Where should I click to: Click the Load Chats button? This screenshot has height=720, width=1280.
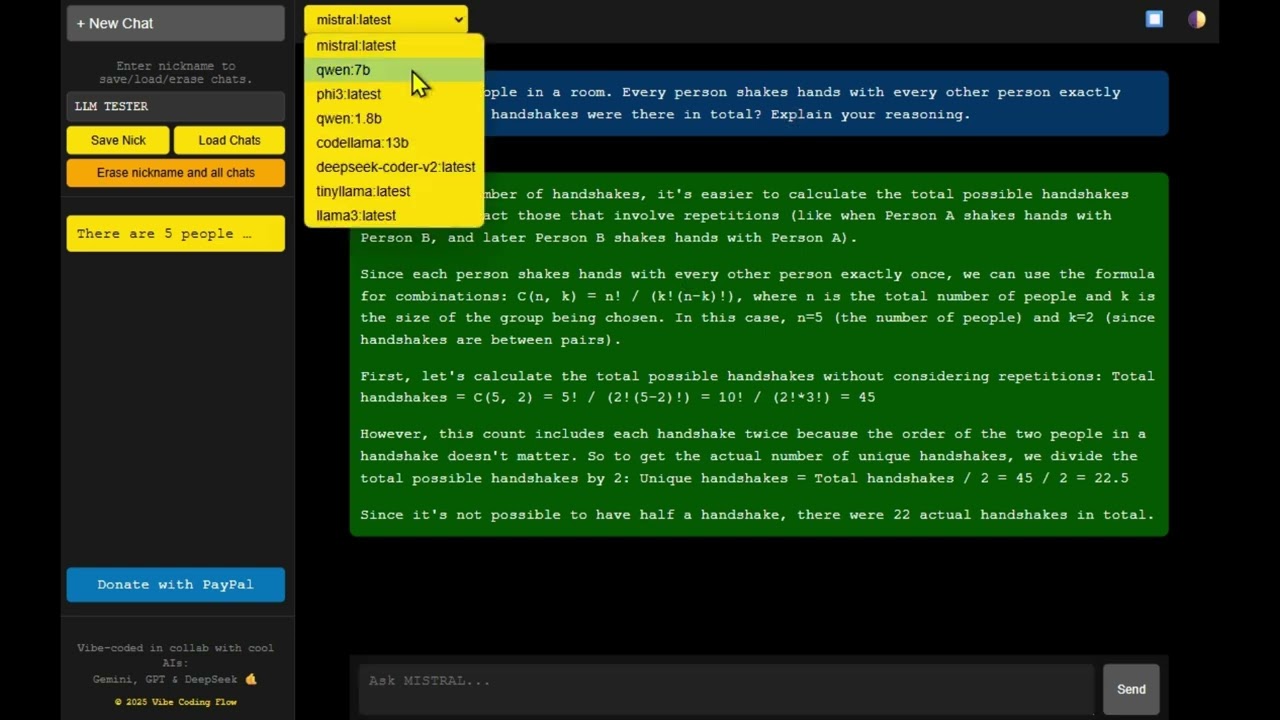[x=229, y=140]
